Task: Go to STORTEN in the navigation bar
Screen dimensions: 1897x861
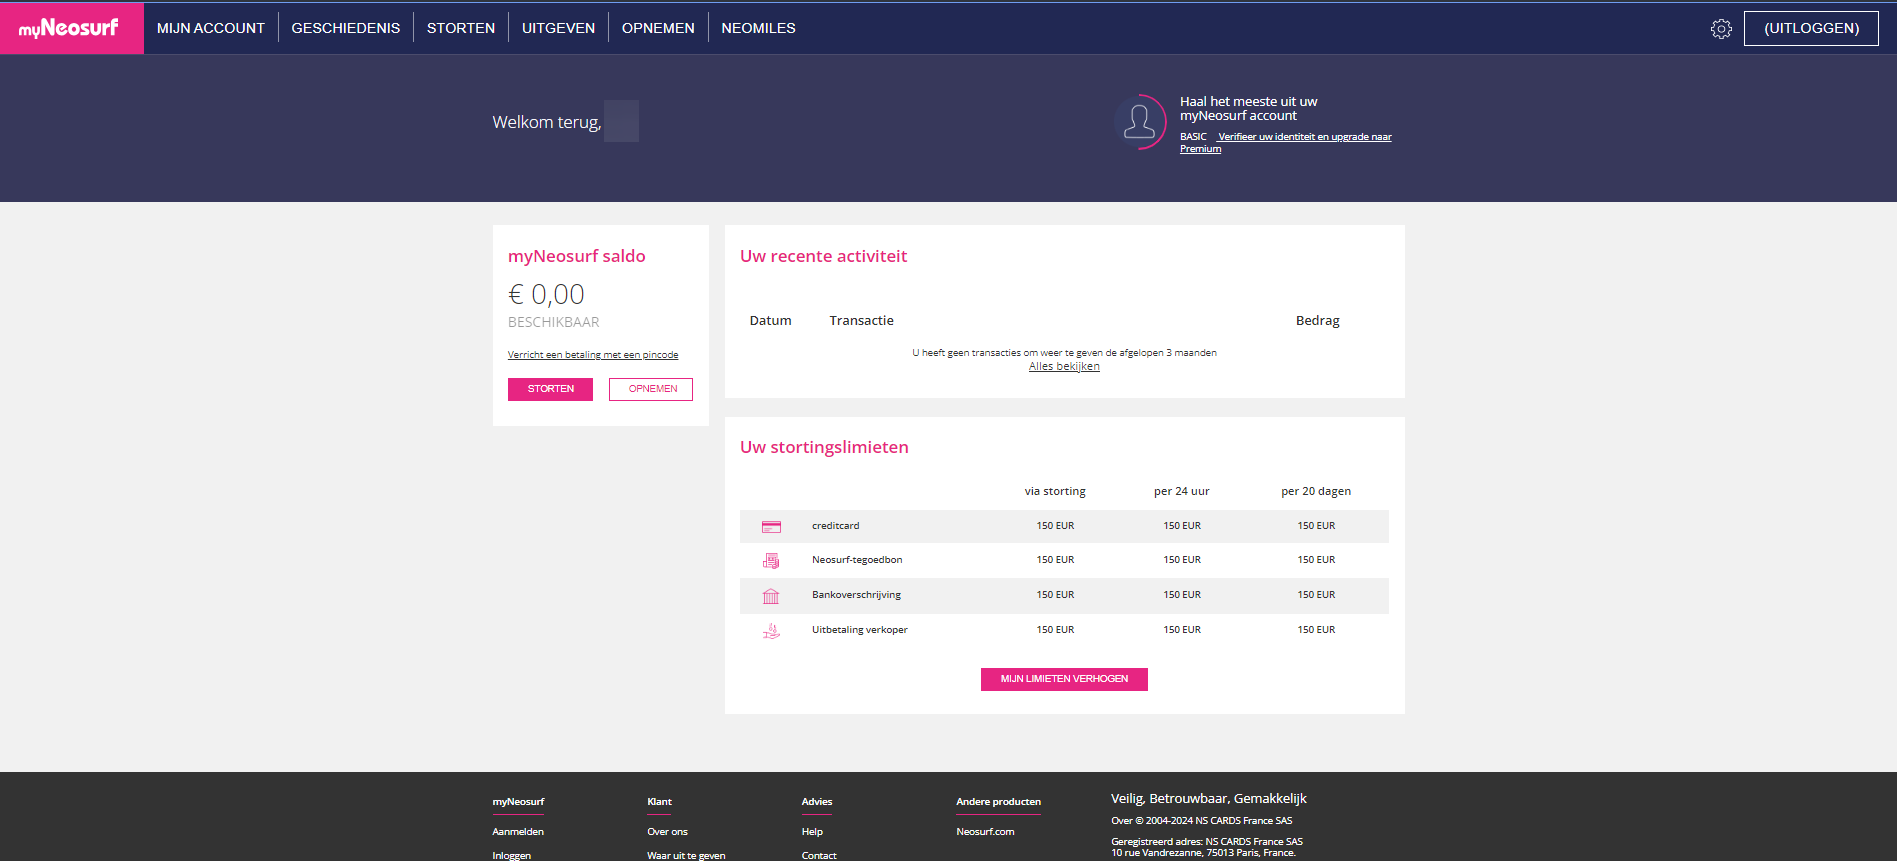Action: pos(461,28)
